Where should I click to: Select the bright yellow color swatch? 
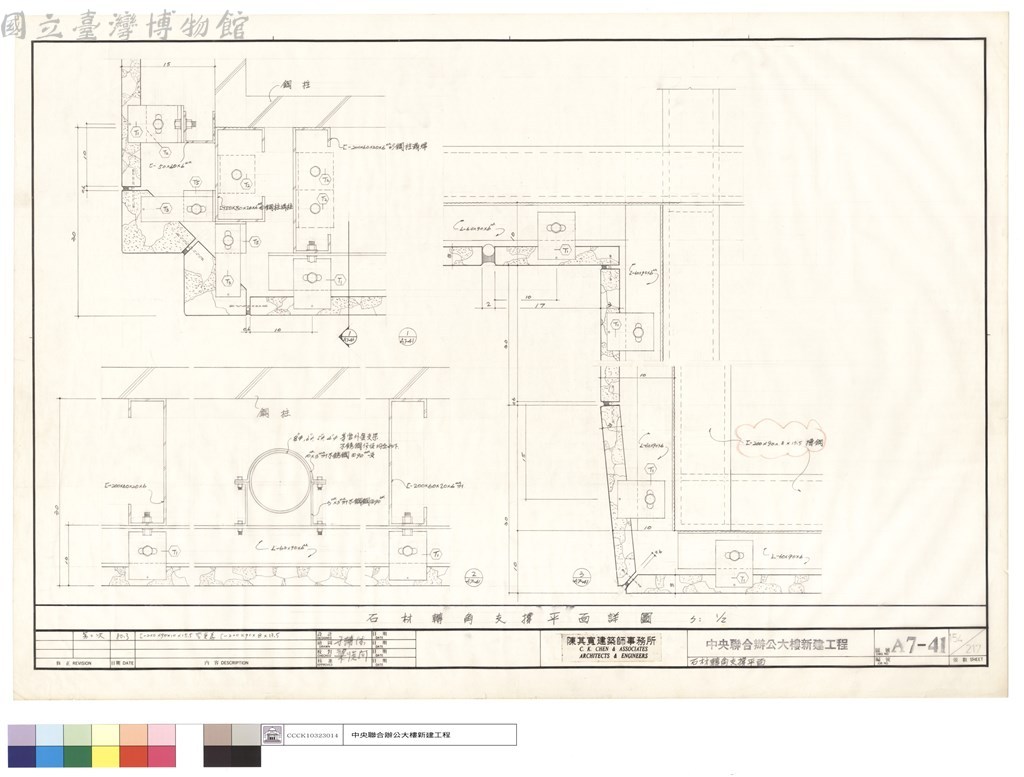pos(105,756)
